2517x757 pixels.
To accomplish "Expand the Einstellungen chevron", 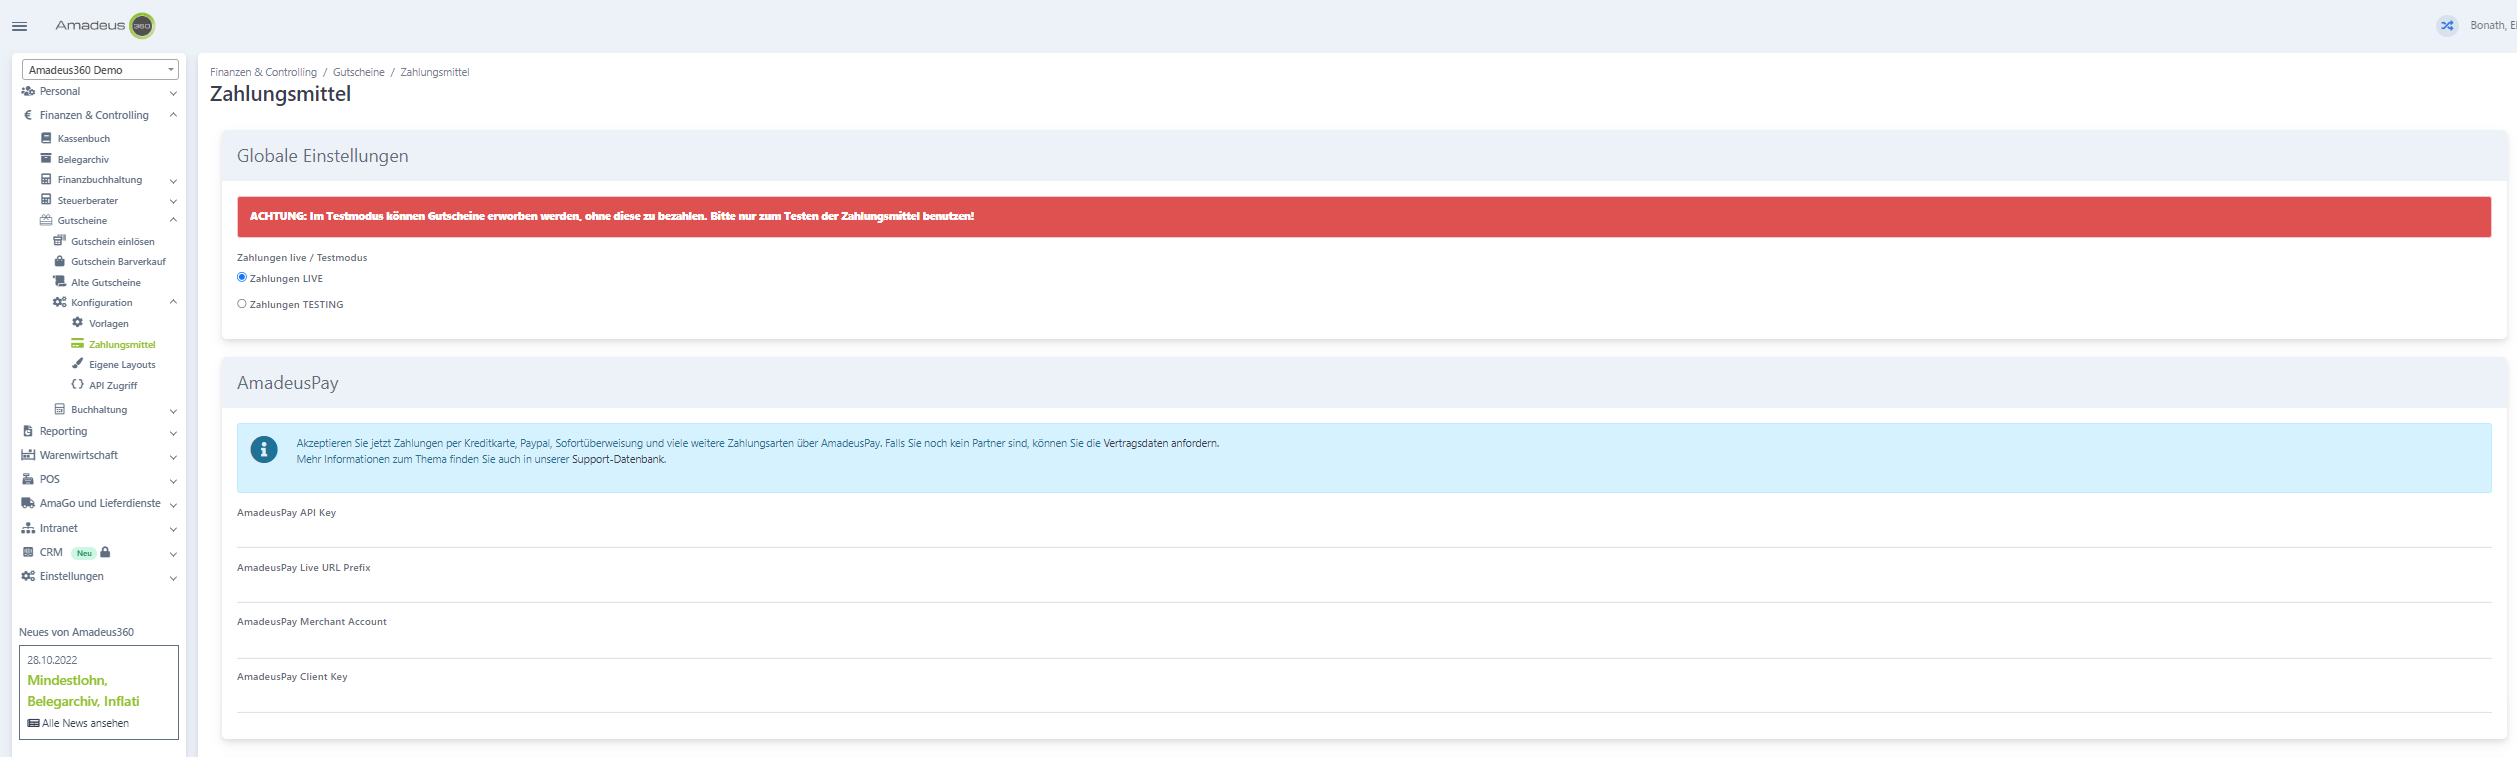I will pos(173,578).
